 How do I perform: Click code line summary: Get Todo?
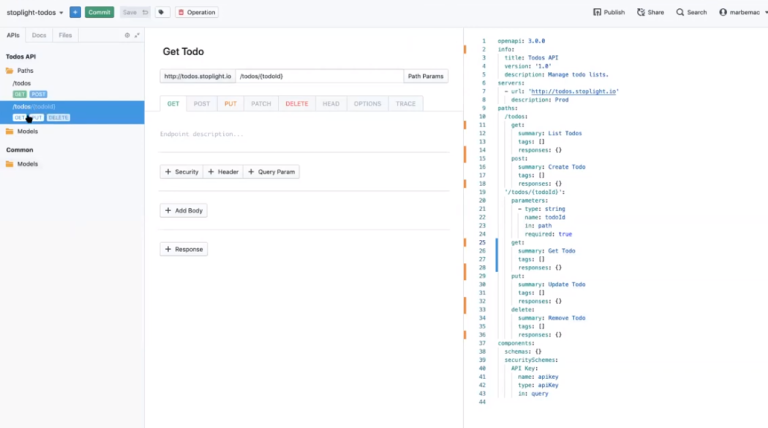(x=547, y=251)
